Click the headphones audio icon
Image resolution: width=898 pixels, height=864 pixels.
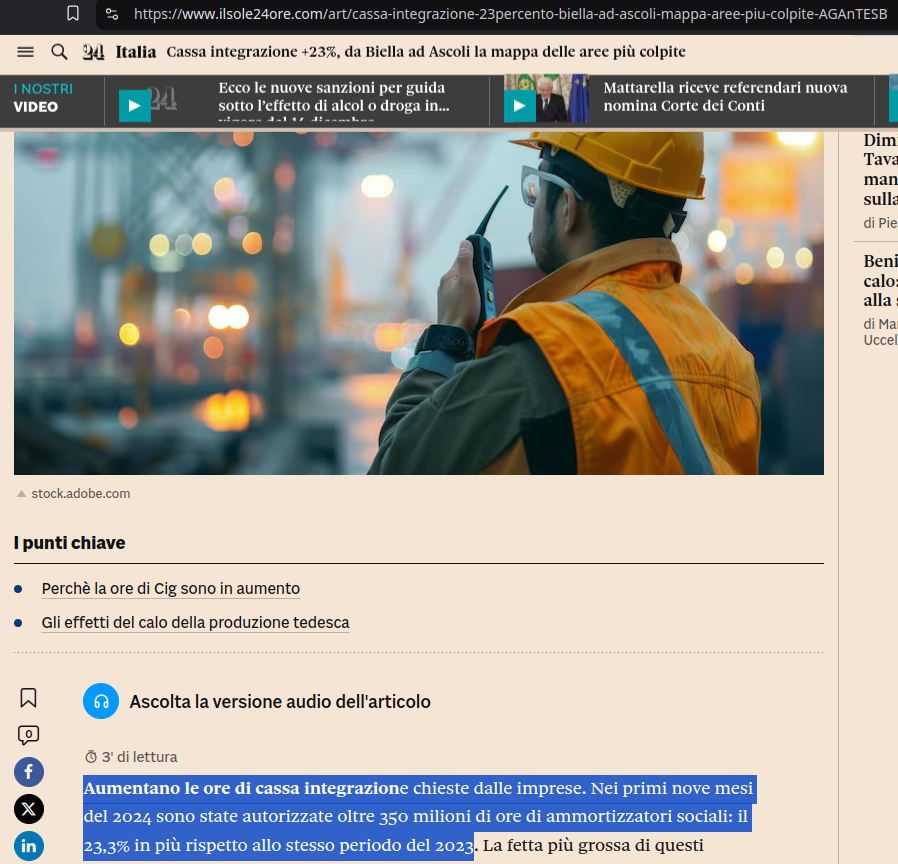tap(101, 702)
